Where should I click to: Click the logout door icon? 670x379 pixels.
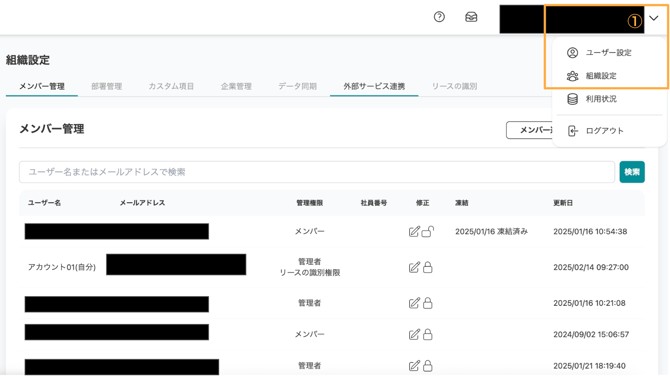[x=572, y=131]
